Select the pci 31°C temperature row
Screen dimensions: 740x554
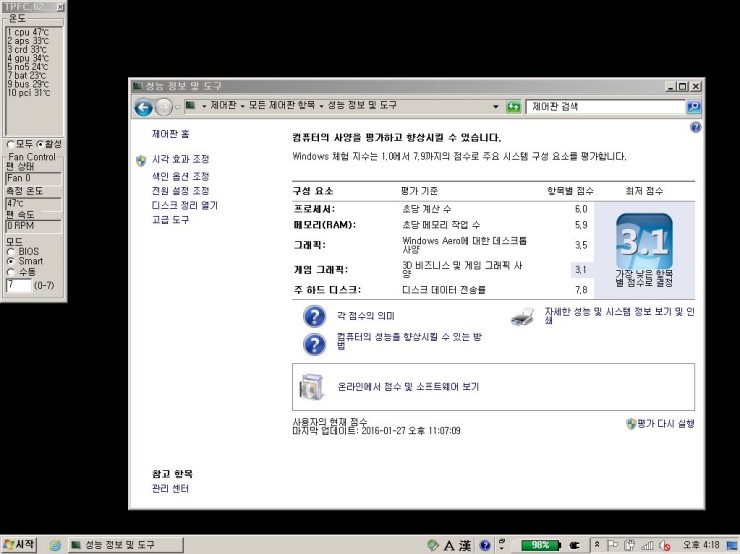point(29,92)
